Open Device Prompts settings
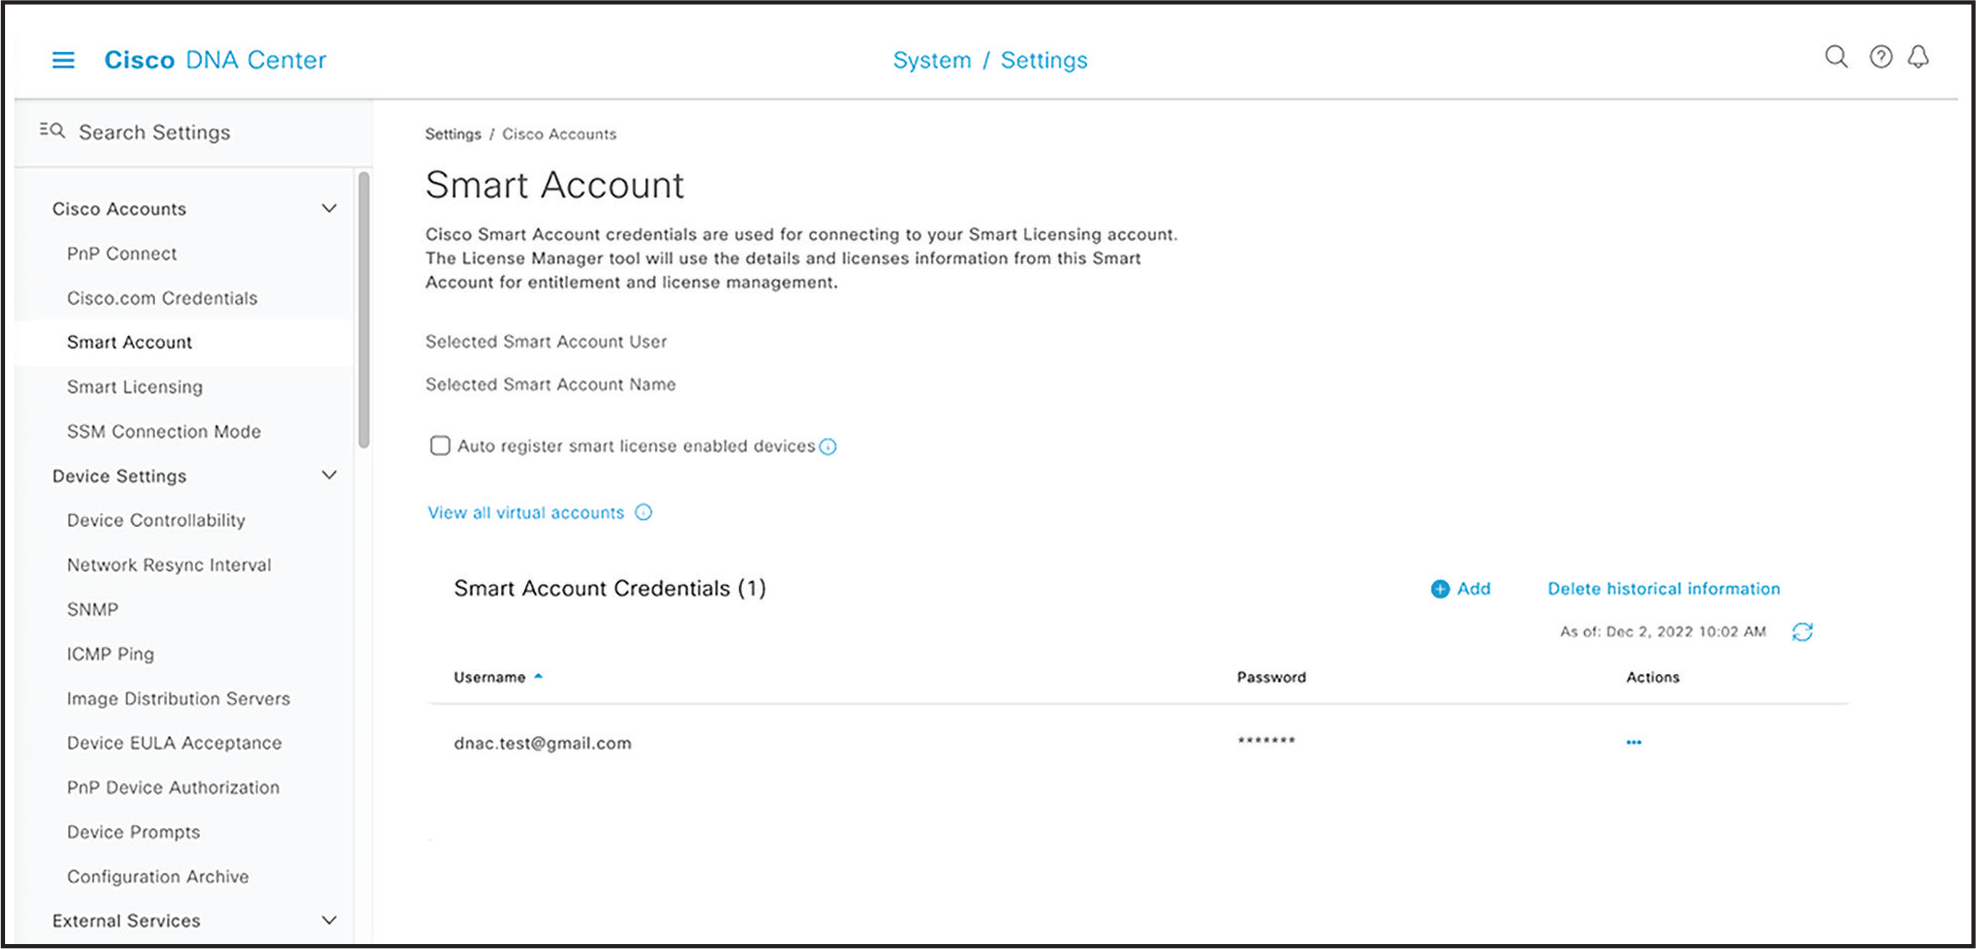 coord(133,832)
